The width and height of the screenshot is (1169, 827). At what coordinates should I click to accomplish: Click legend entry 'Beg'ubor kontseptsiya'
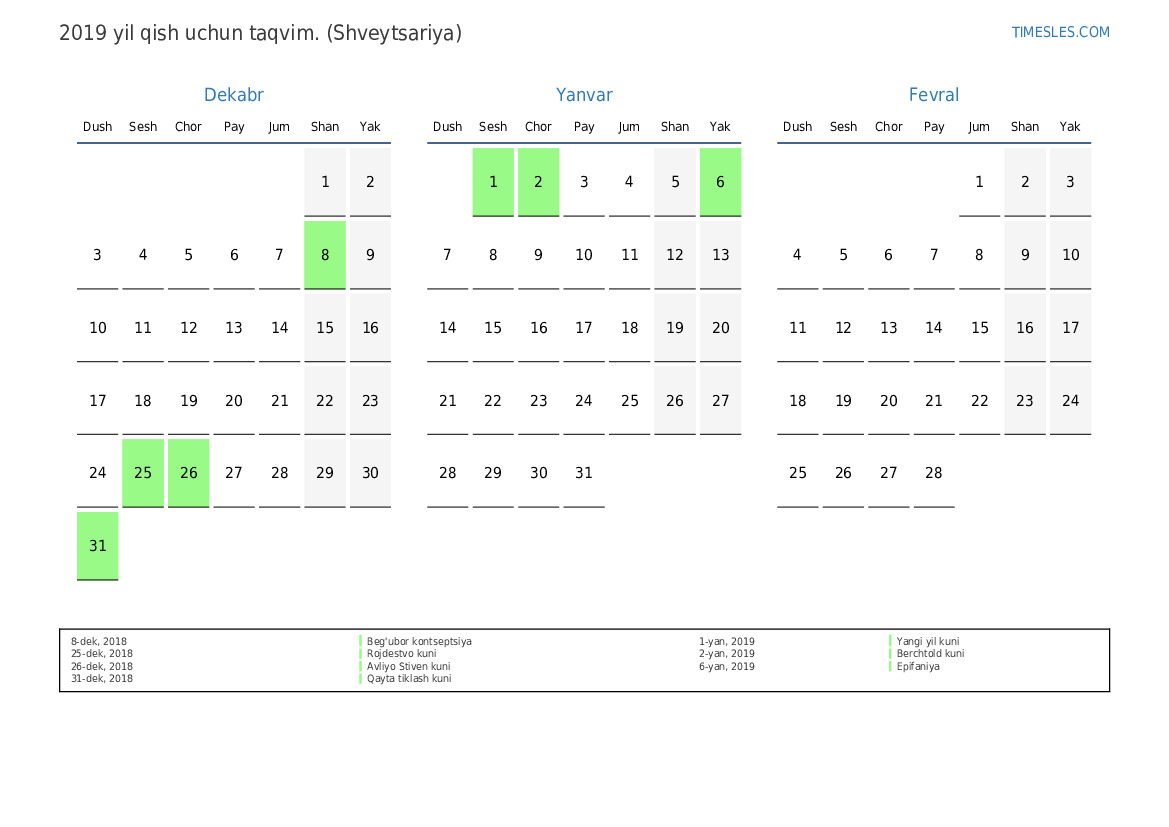tap(419, 641)
